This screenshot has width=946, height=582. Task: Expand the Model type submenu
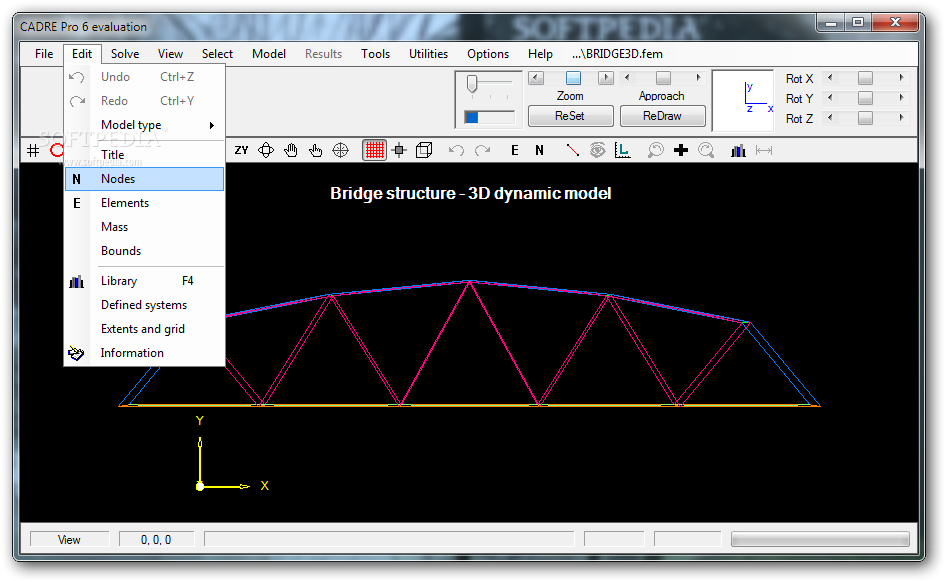pyautogui.click(x=144, y=125)
